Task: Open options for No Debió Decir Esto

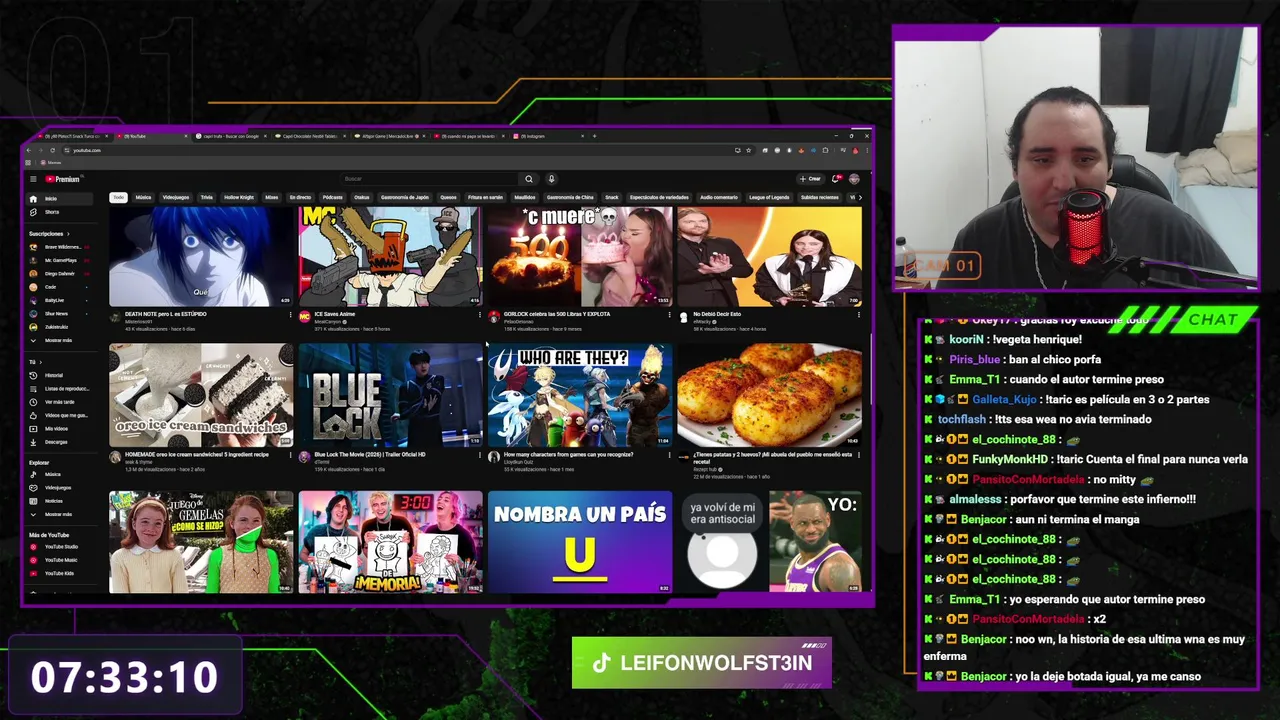Action: point(859,315)
